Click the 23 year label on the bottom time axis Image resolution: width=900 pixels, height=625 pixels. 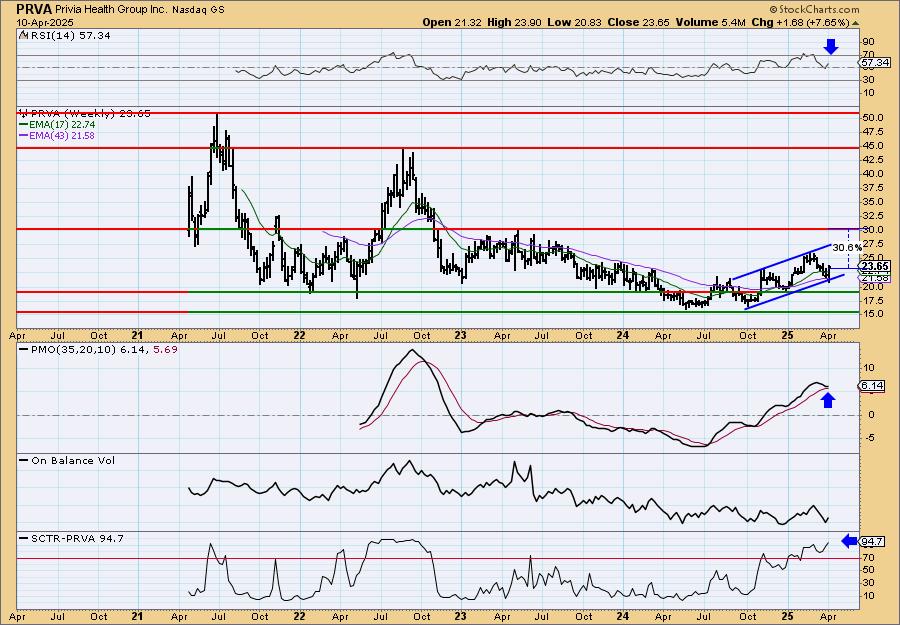pyautogui.click(x=460, y=616)
